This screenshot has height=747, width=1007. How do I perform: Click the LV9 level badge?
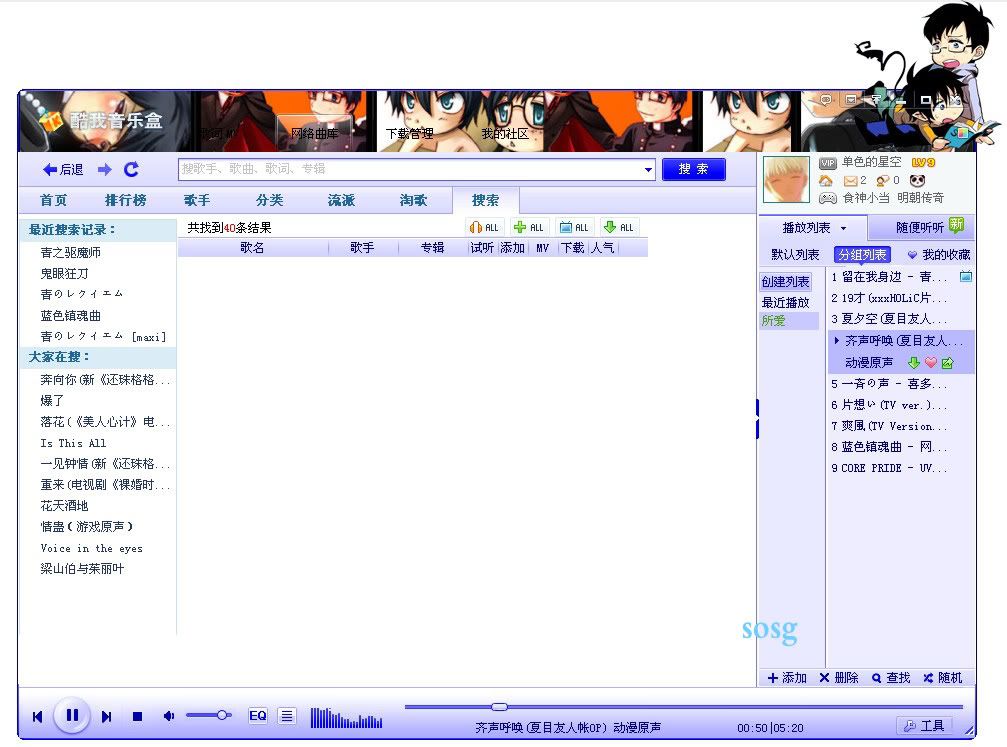click(924, 163)
